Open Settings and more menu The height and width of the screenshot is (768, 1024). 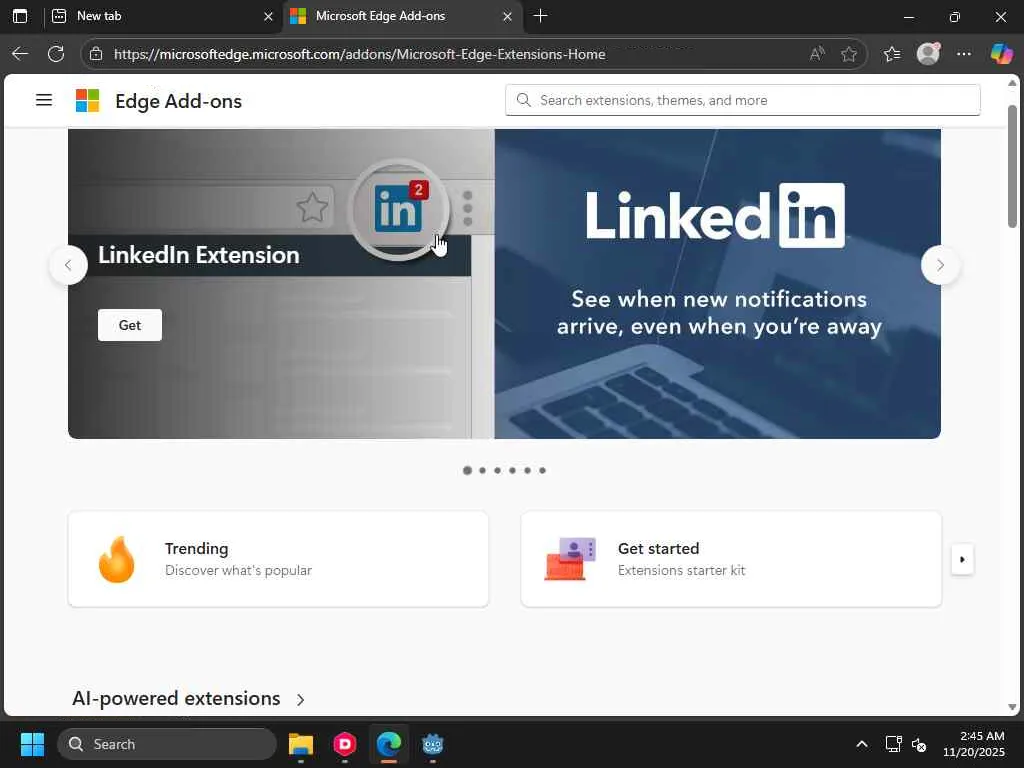(964, 54)
